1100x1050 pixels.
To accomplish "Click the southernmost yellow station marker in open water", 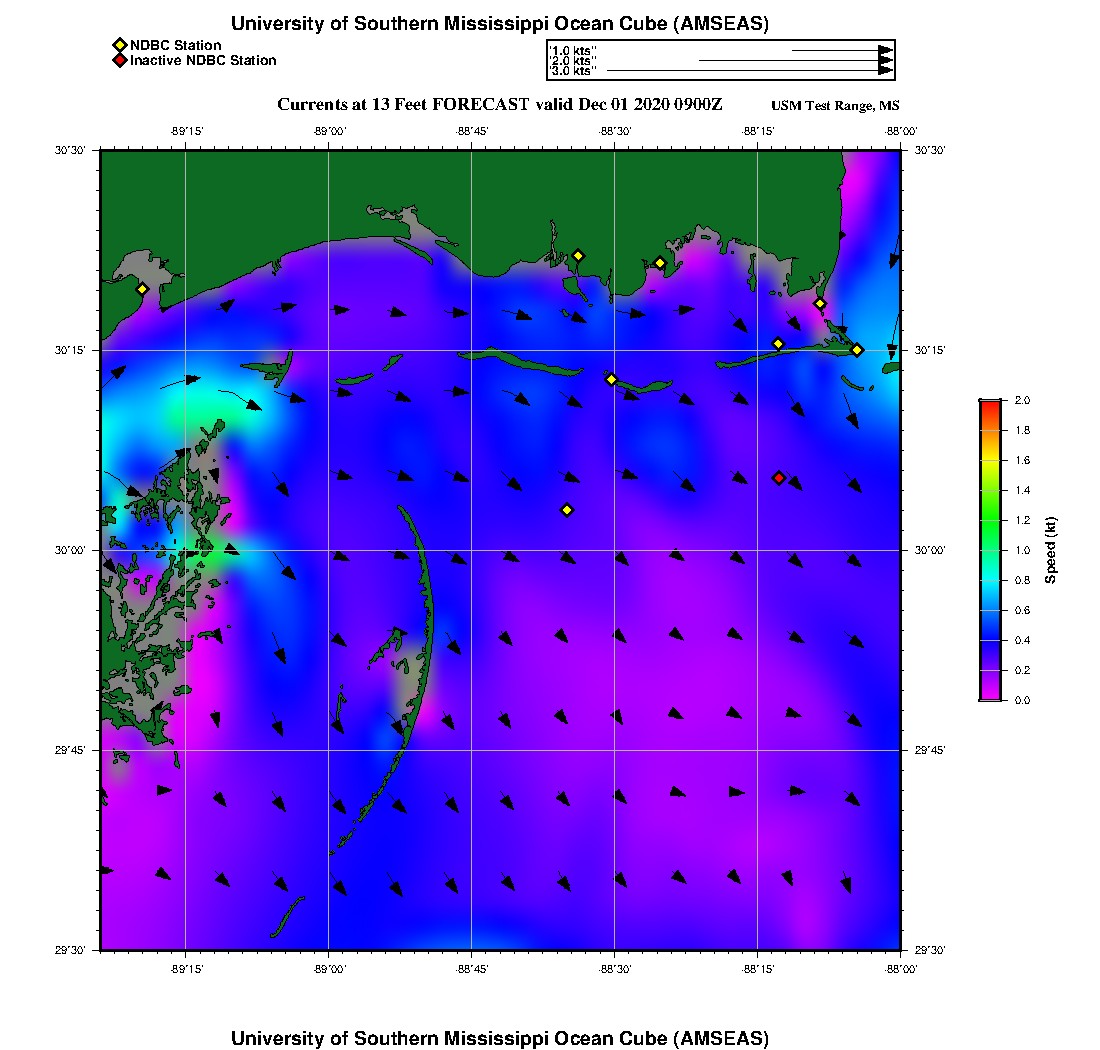I will tap(567, 510).
